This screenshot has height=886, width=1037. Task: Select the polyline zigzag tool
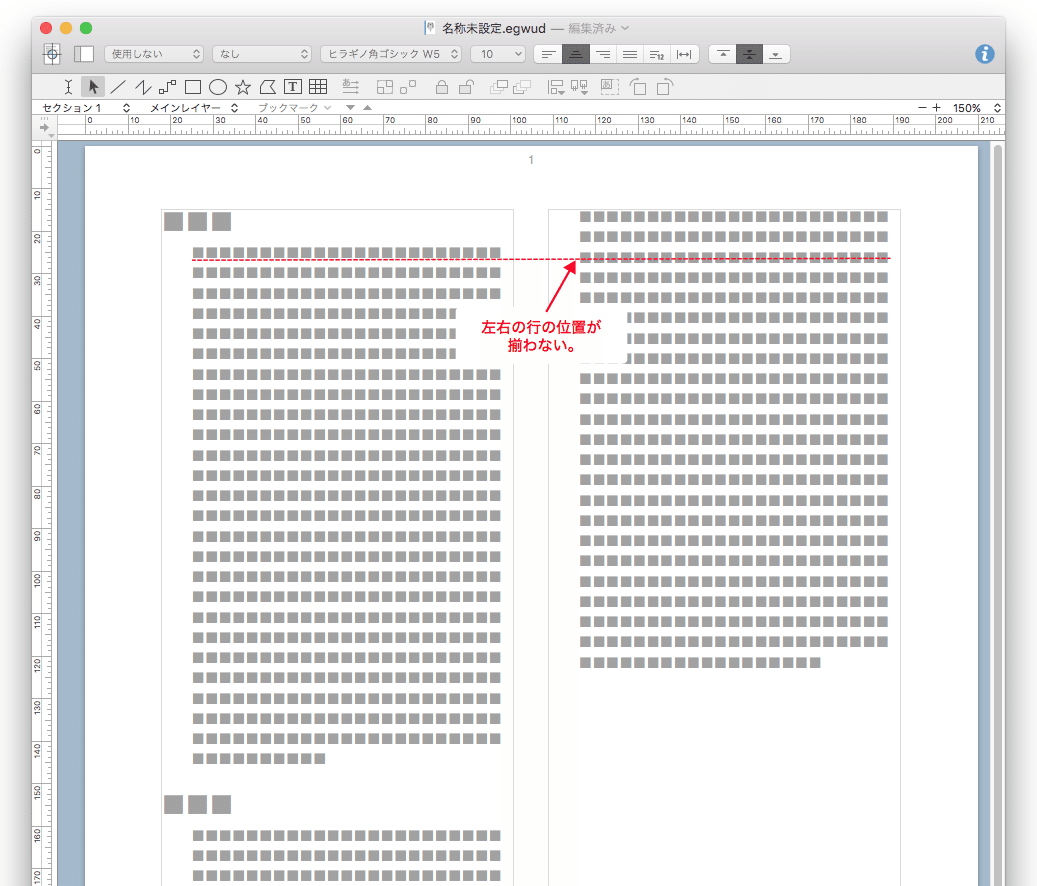tap(143, 87)
